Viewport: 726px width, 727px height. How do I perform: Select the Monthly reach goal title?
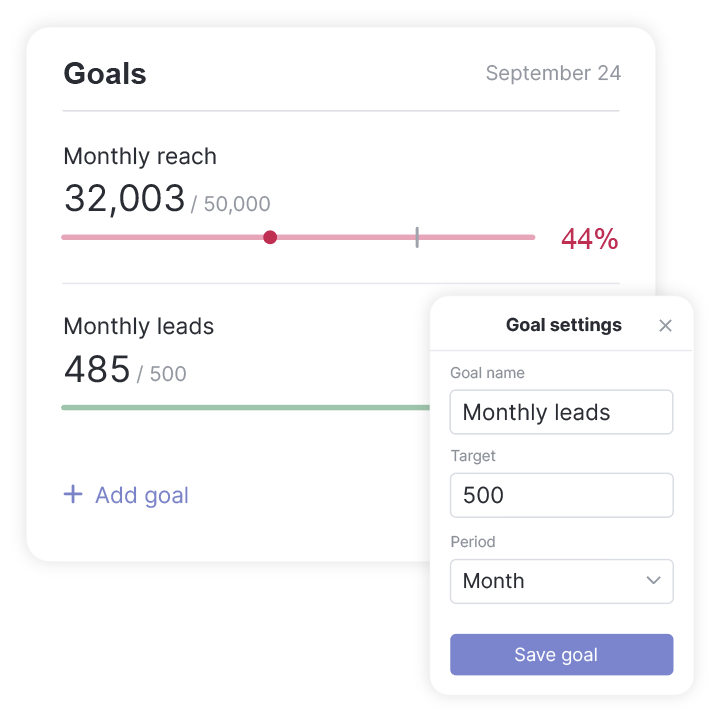(x=140, y=156)
